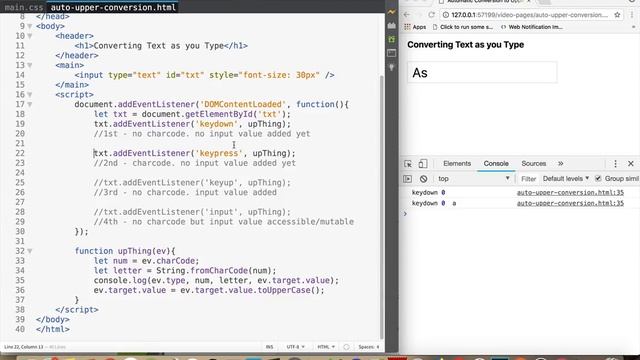Open the HTML language mode dropdown
This screenshot has height=360, width=640.
tap(326, 347)
